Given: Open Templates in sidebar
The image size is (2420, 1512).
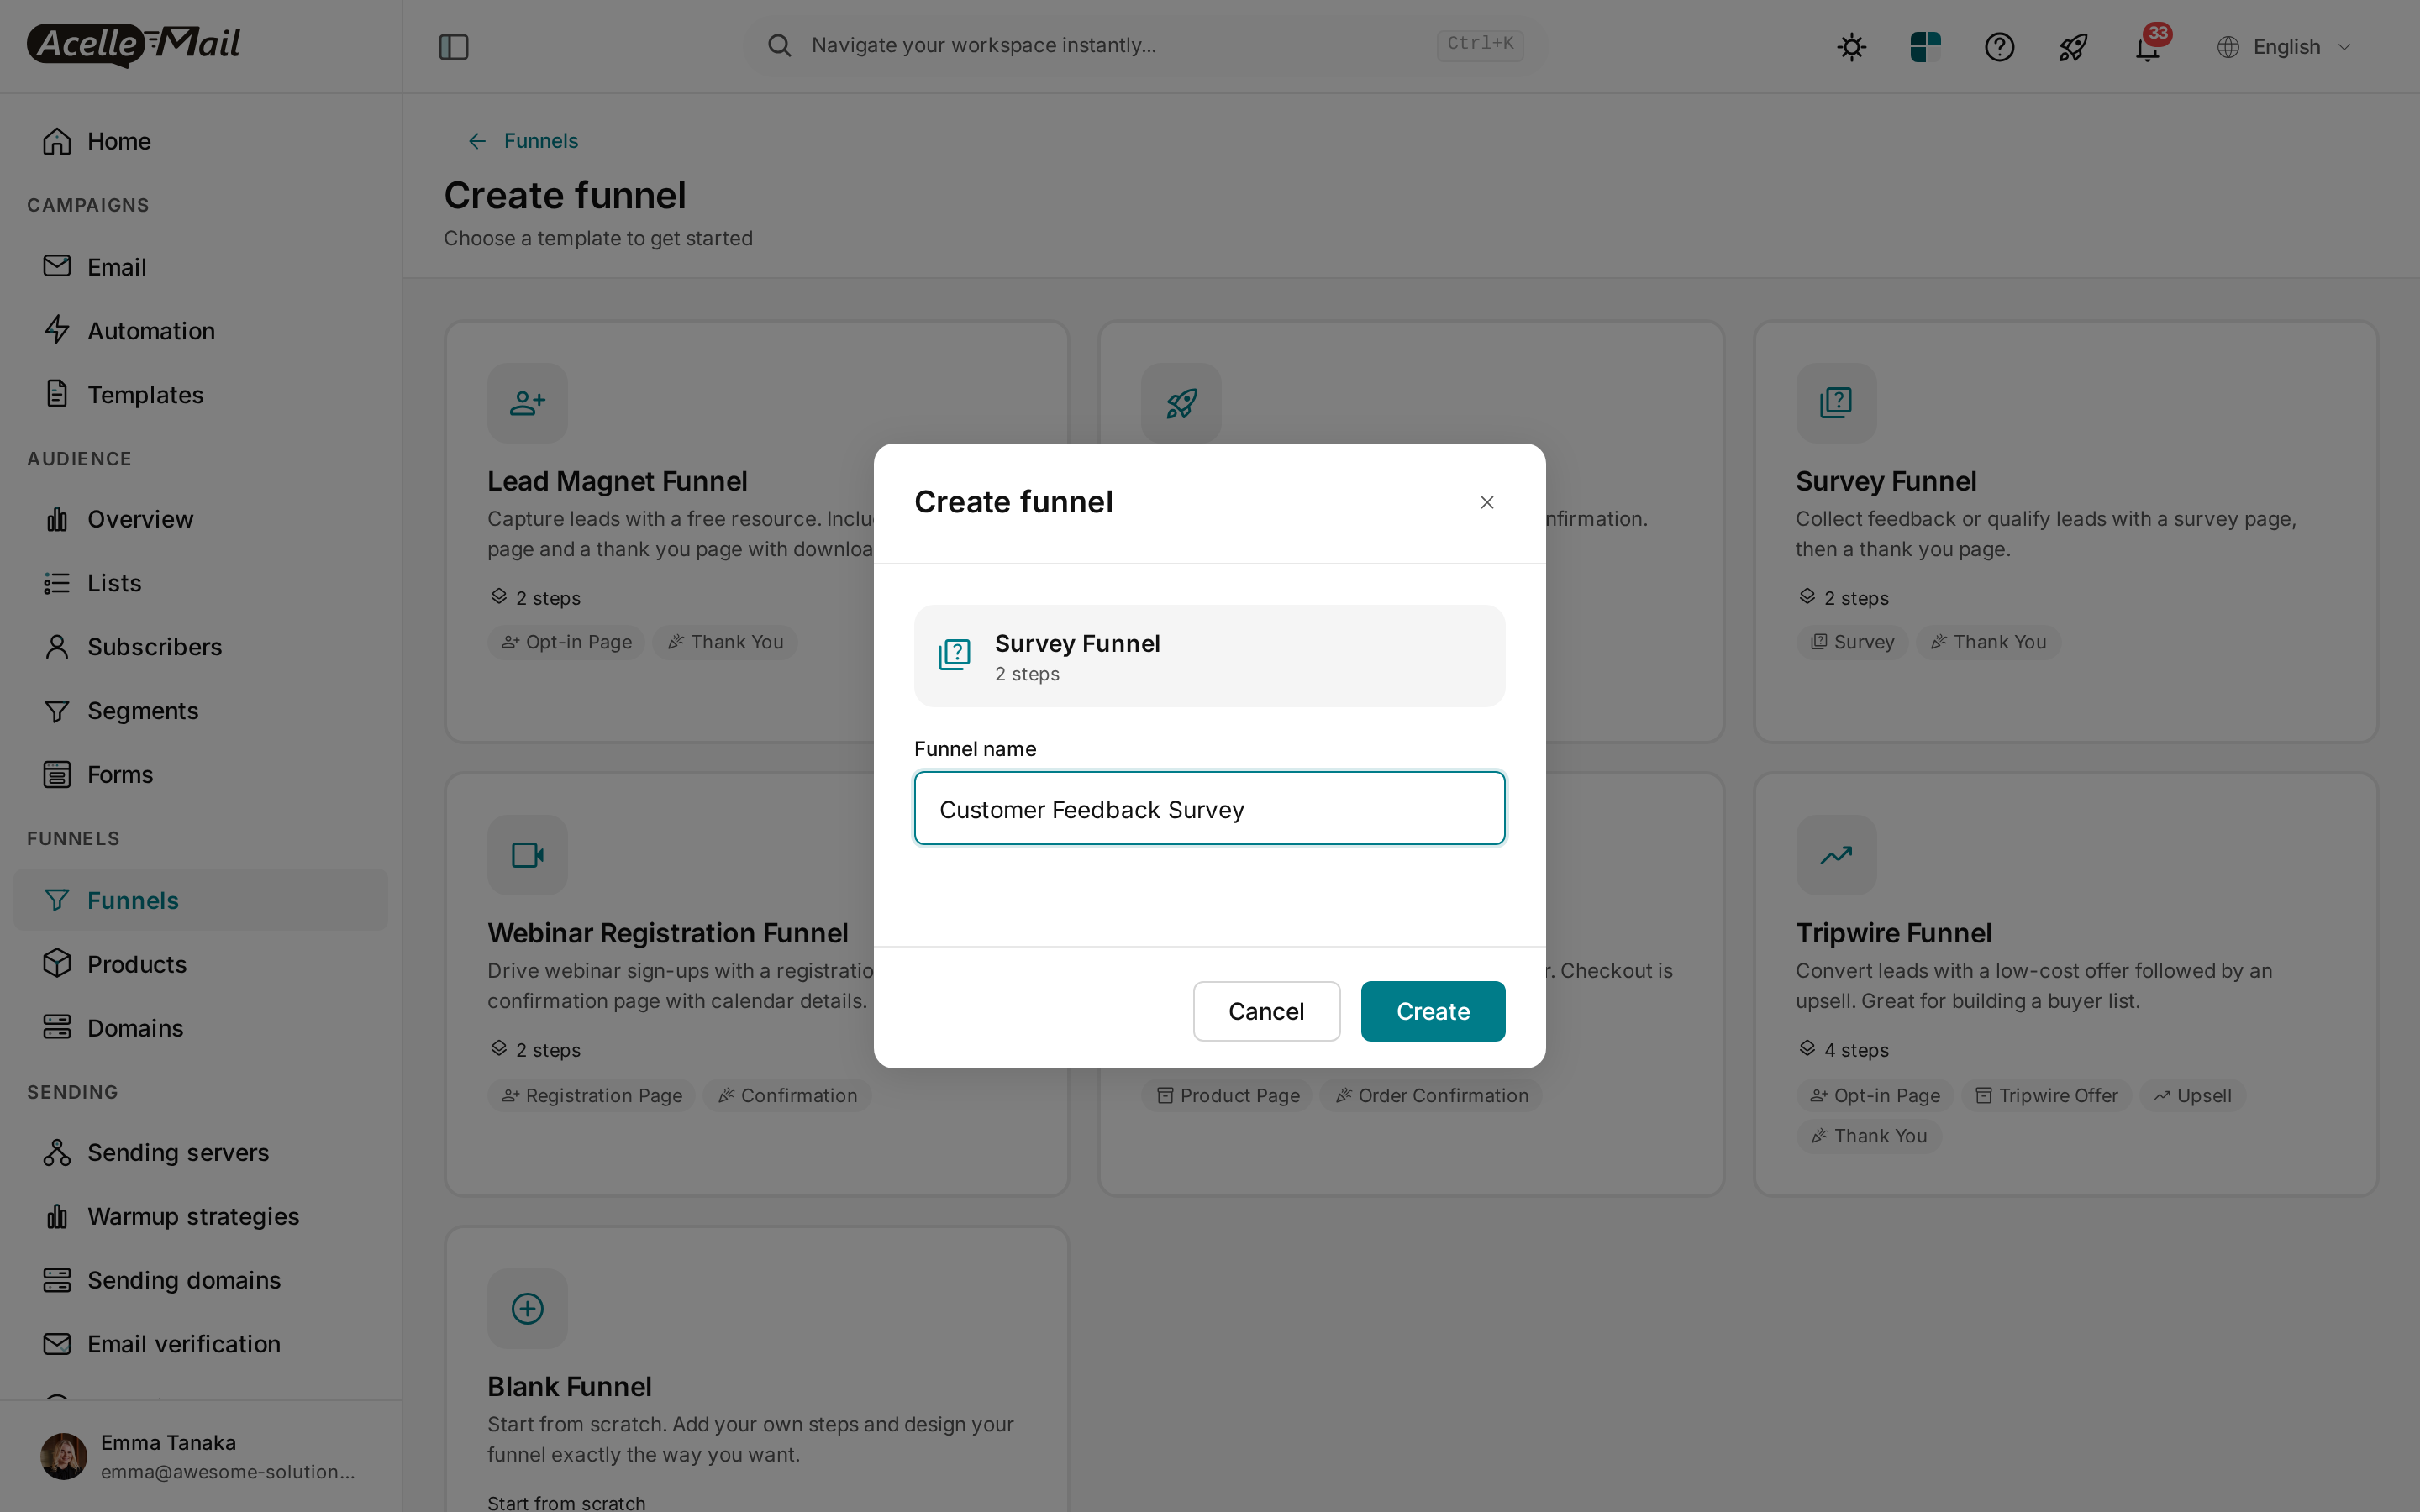Looking at the screenshot, I should click(x=200, y=394).
